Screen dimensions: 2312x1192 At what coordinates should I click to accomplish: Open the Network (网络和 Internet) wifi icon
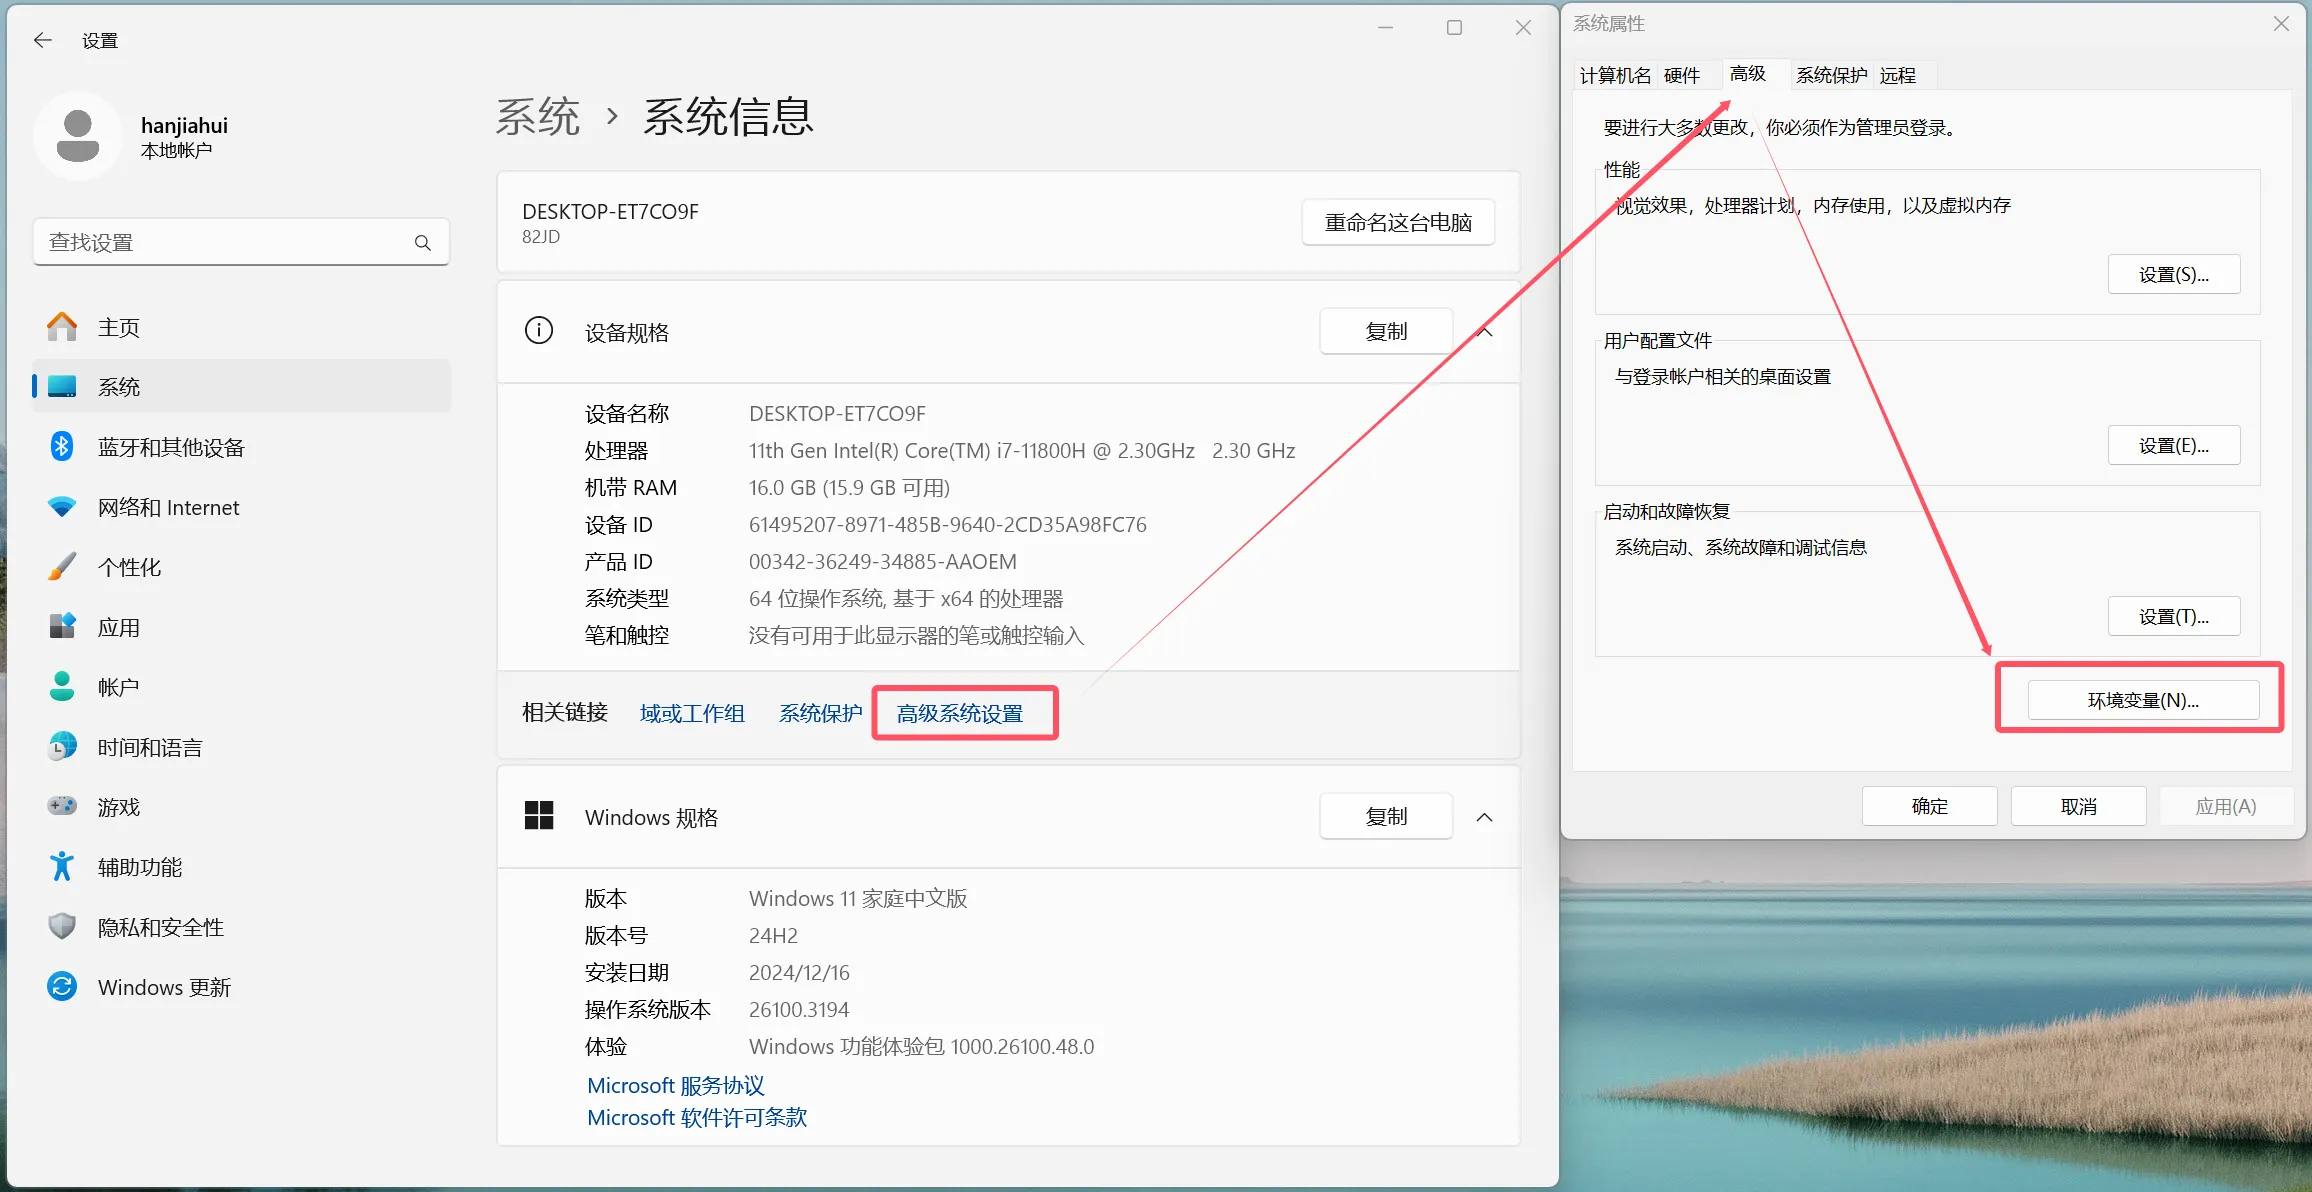62,507
